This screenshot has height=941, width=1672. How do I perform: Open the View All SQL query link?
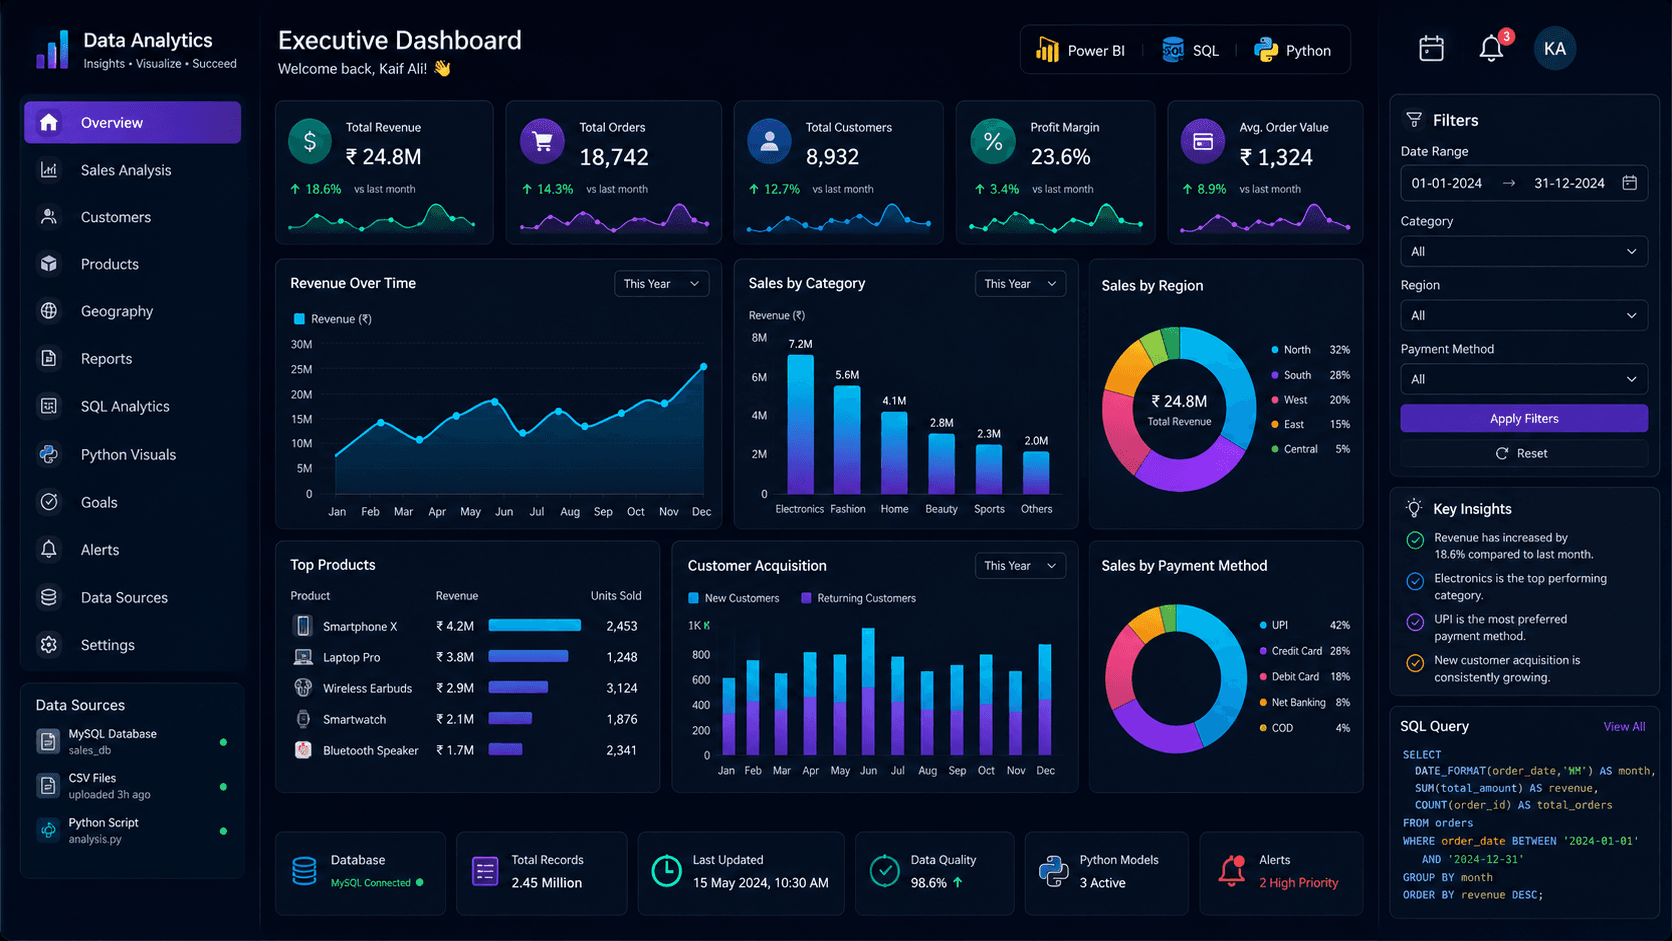tap(1624, 727)
